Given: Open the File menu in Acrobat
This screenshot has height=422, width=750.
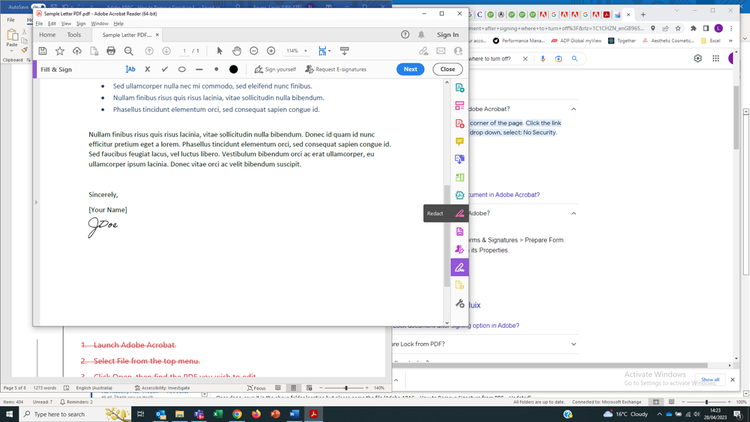Looking at the screenshot, I should 39,23.
